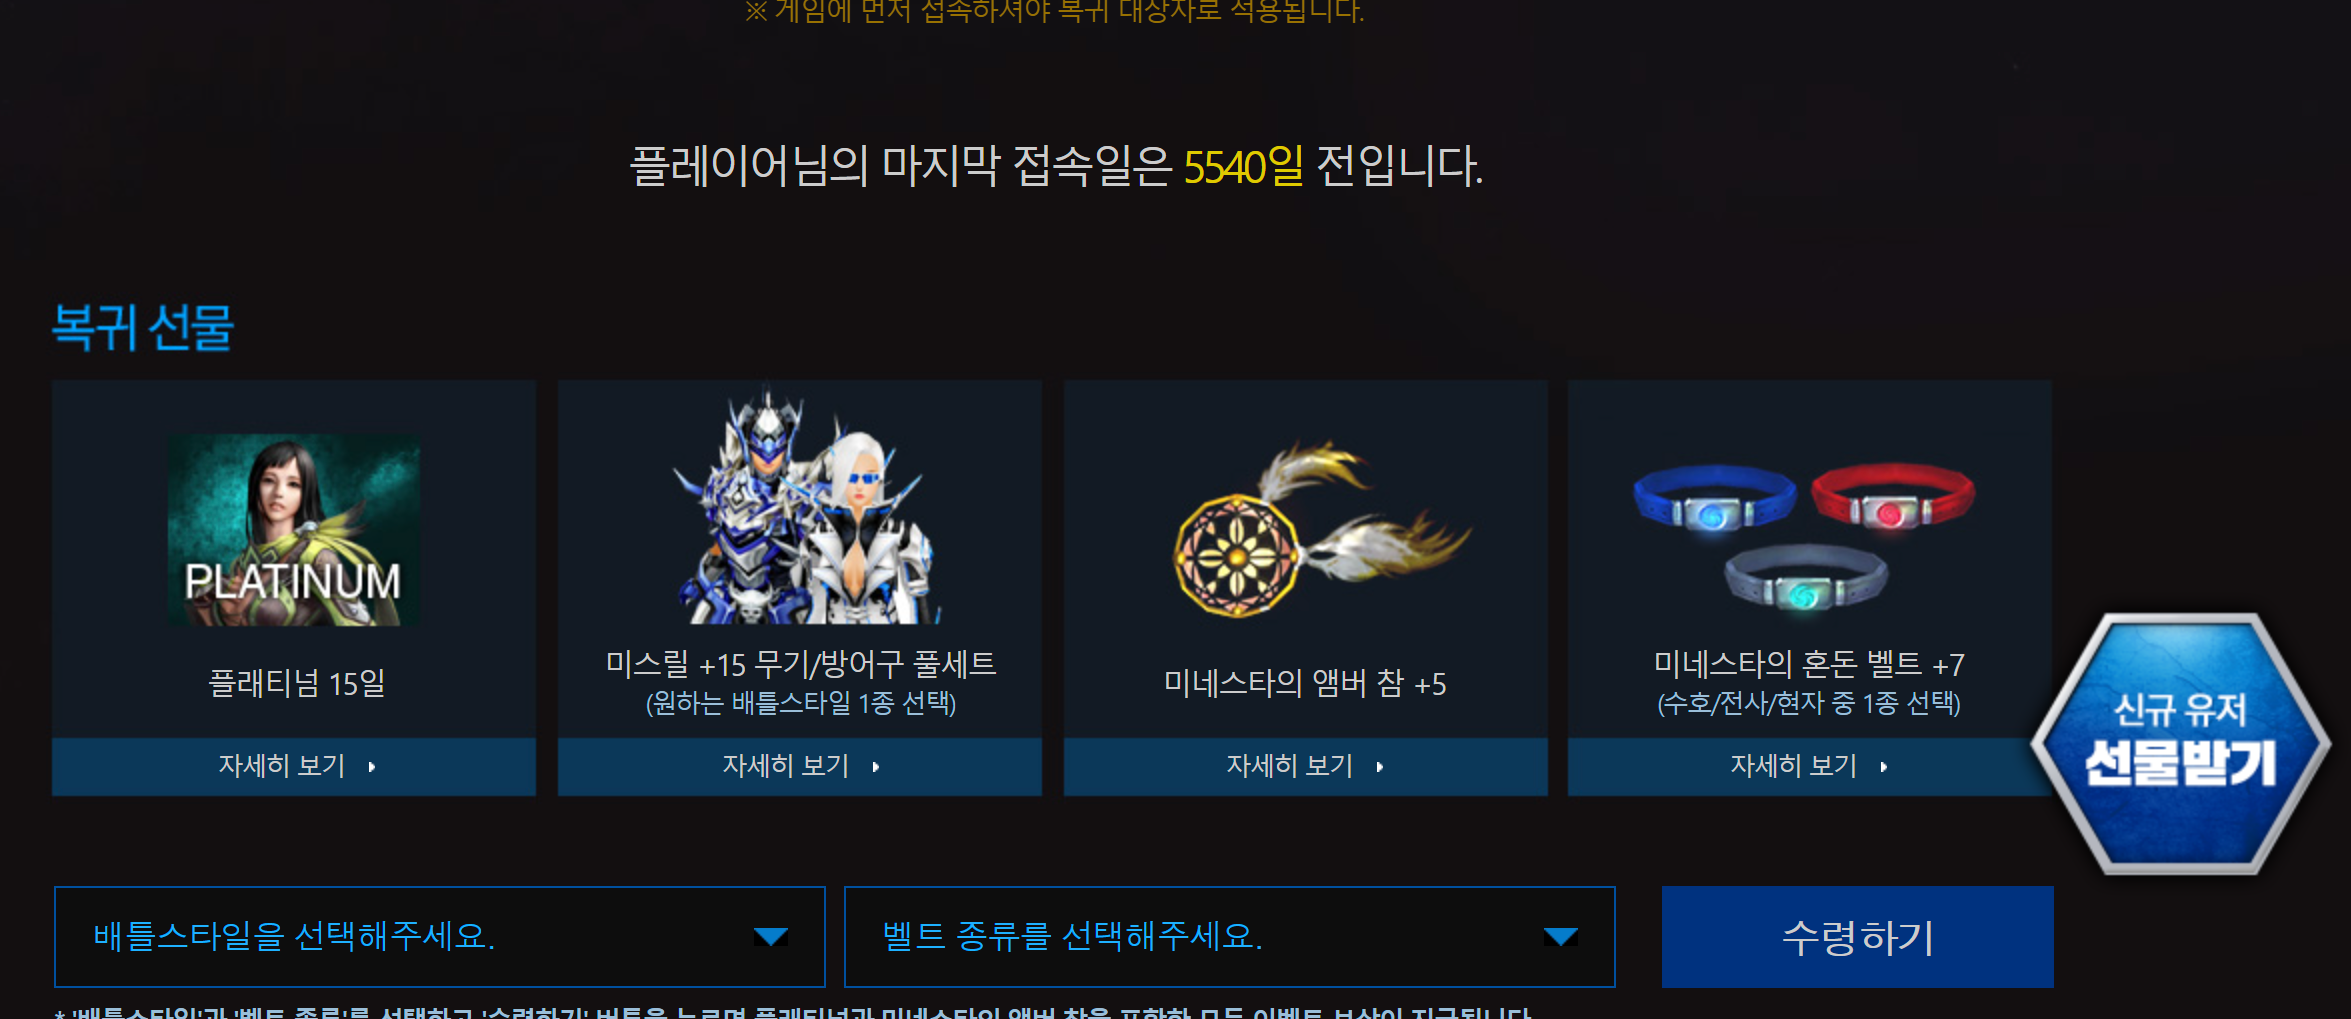The height and width of the screenshot is (1019, 2351).
Task: Click the 수령하기 button
Action: [x=1858, y=937]
